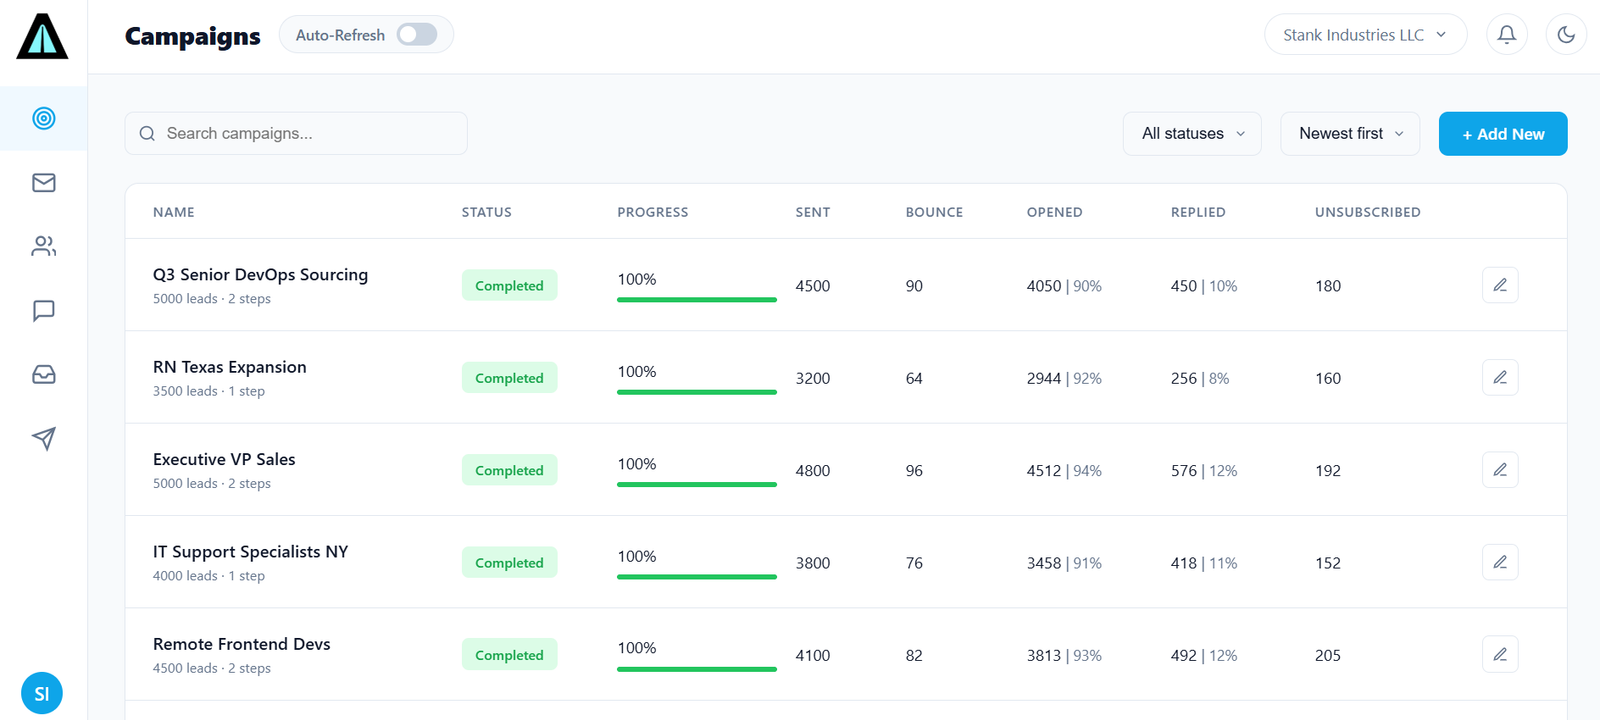Click the RN Texas Expansion name
This screenshot has height=720, width=1600.
point(230,367)
